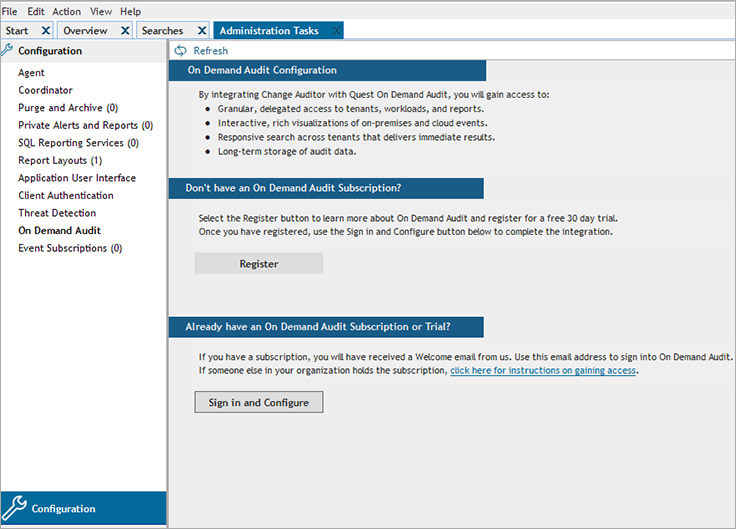This screenshot has height=529, width=736.
Task: Open the View menu
Action: coord(101,11)
